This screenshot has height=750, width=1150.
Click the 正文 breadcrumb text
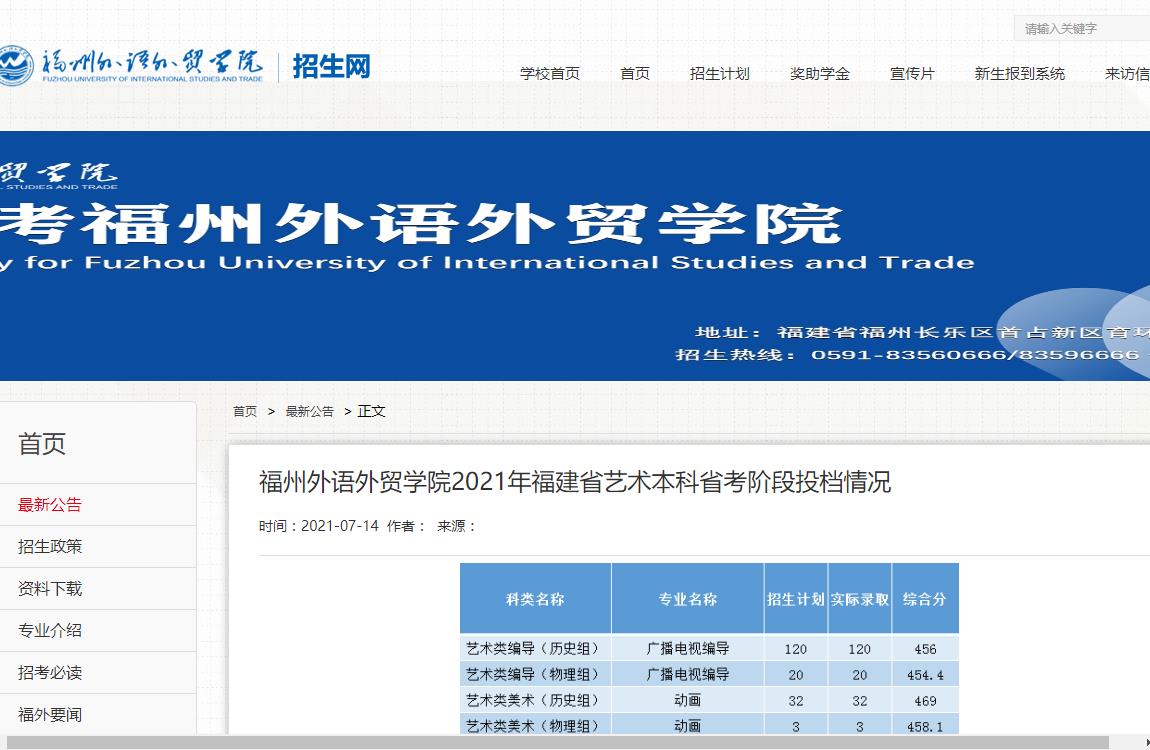coord(371,411)
